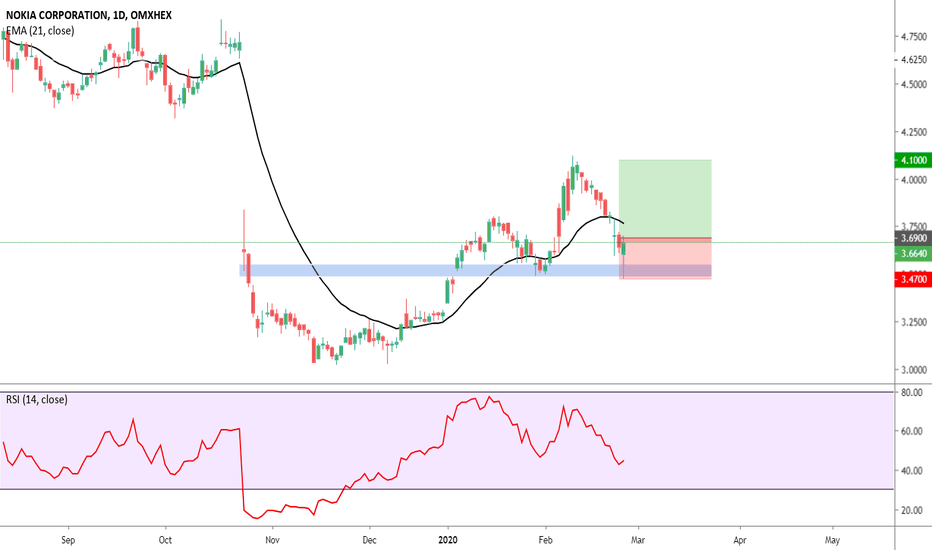Image resolution: width=932 pixels, height=550 pixels.
Task: Click the 4.2500 price axis label
Action: (x=914, y=132)
